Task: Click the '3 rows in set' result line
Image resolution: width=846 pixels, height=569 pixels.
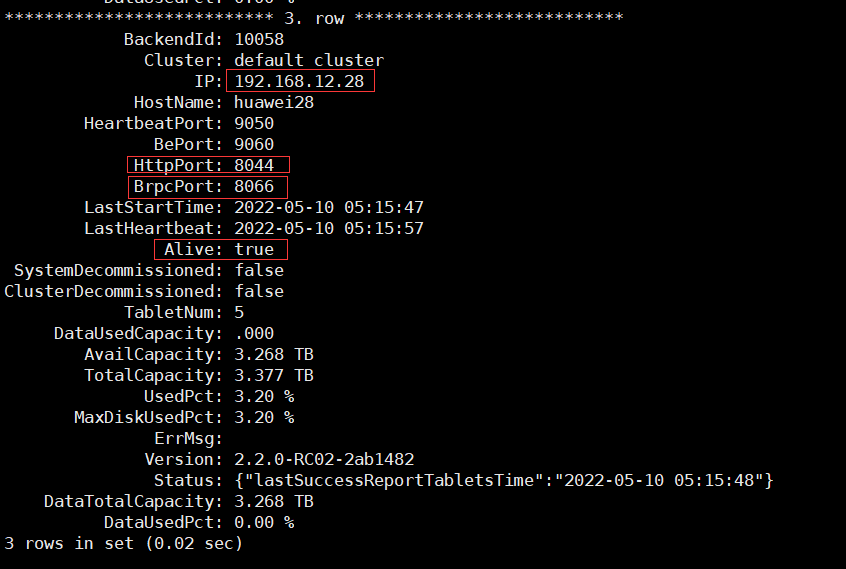Action: [124, 543]
